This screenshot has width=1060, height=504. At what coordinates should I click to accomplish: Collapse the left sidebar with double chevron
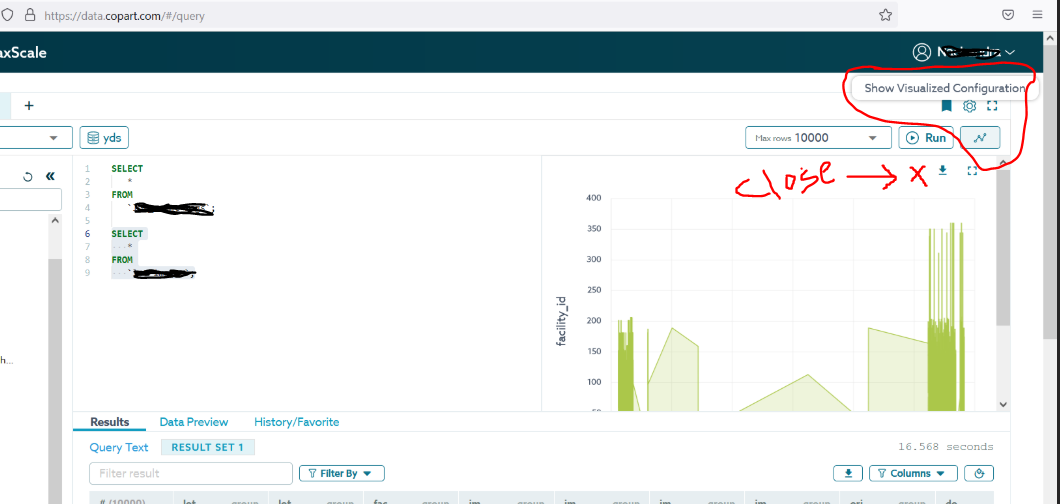point(50,176)
